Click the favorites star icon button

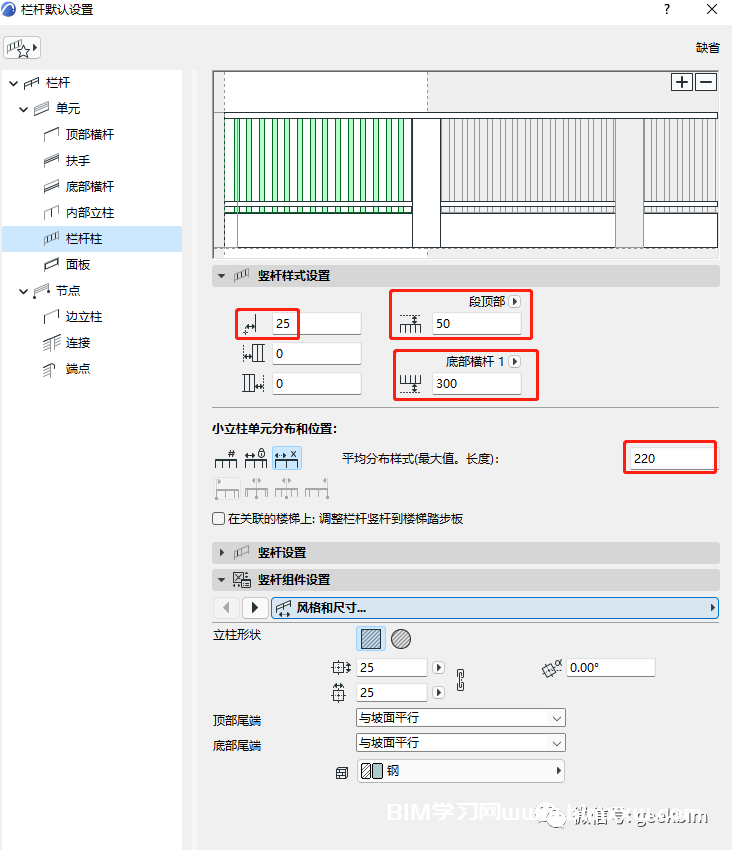(21, 47)
